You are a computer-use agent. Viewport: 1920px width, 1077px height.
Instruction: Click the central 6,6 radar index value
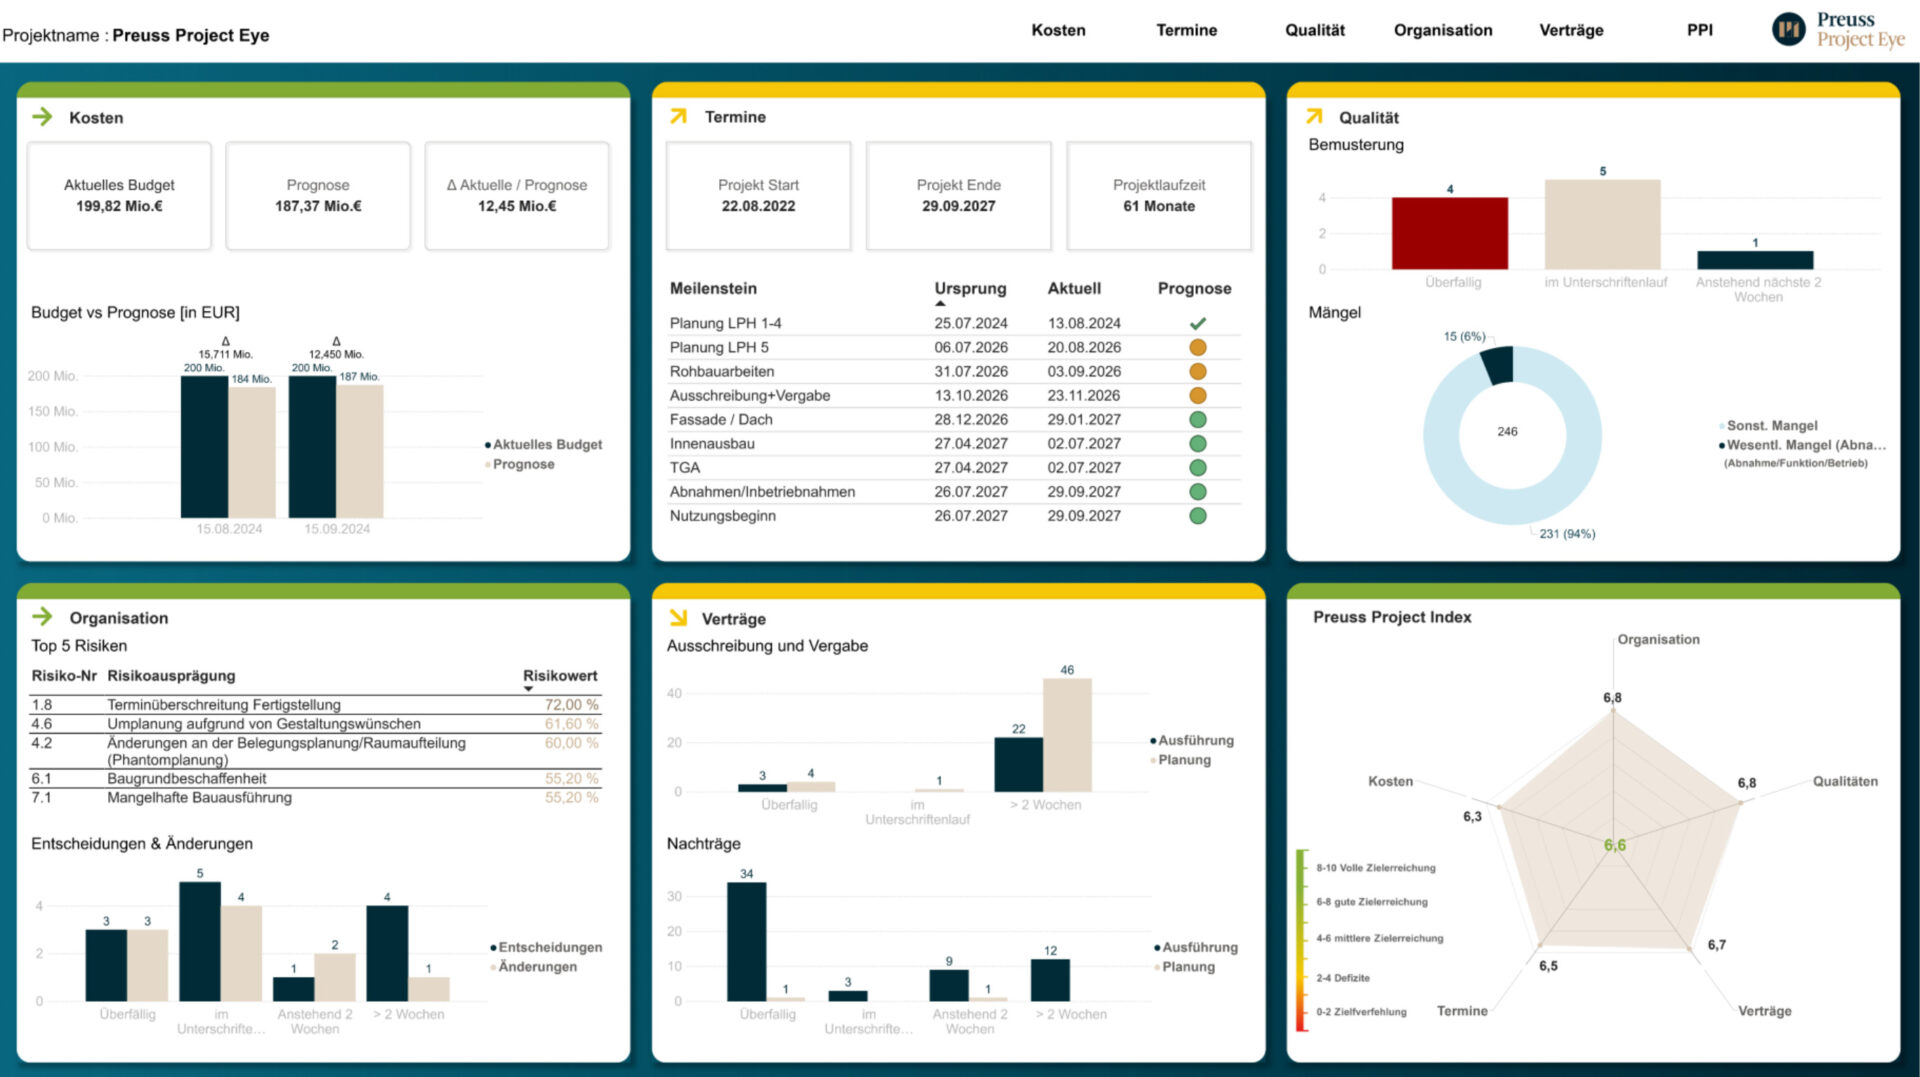1615,845
